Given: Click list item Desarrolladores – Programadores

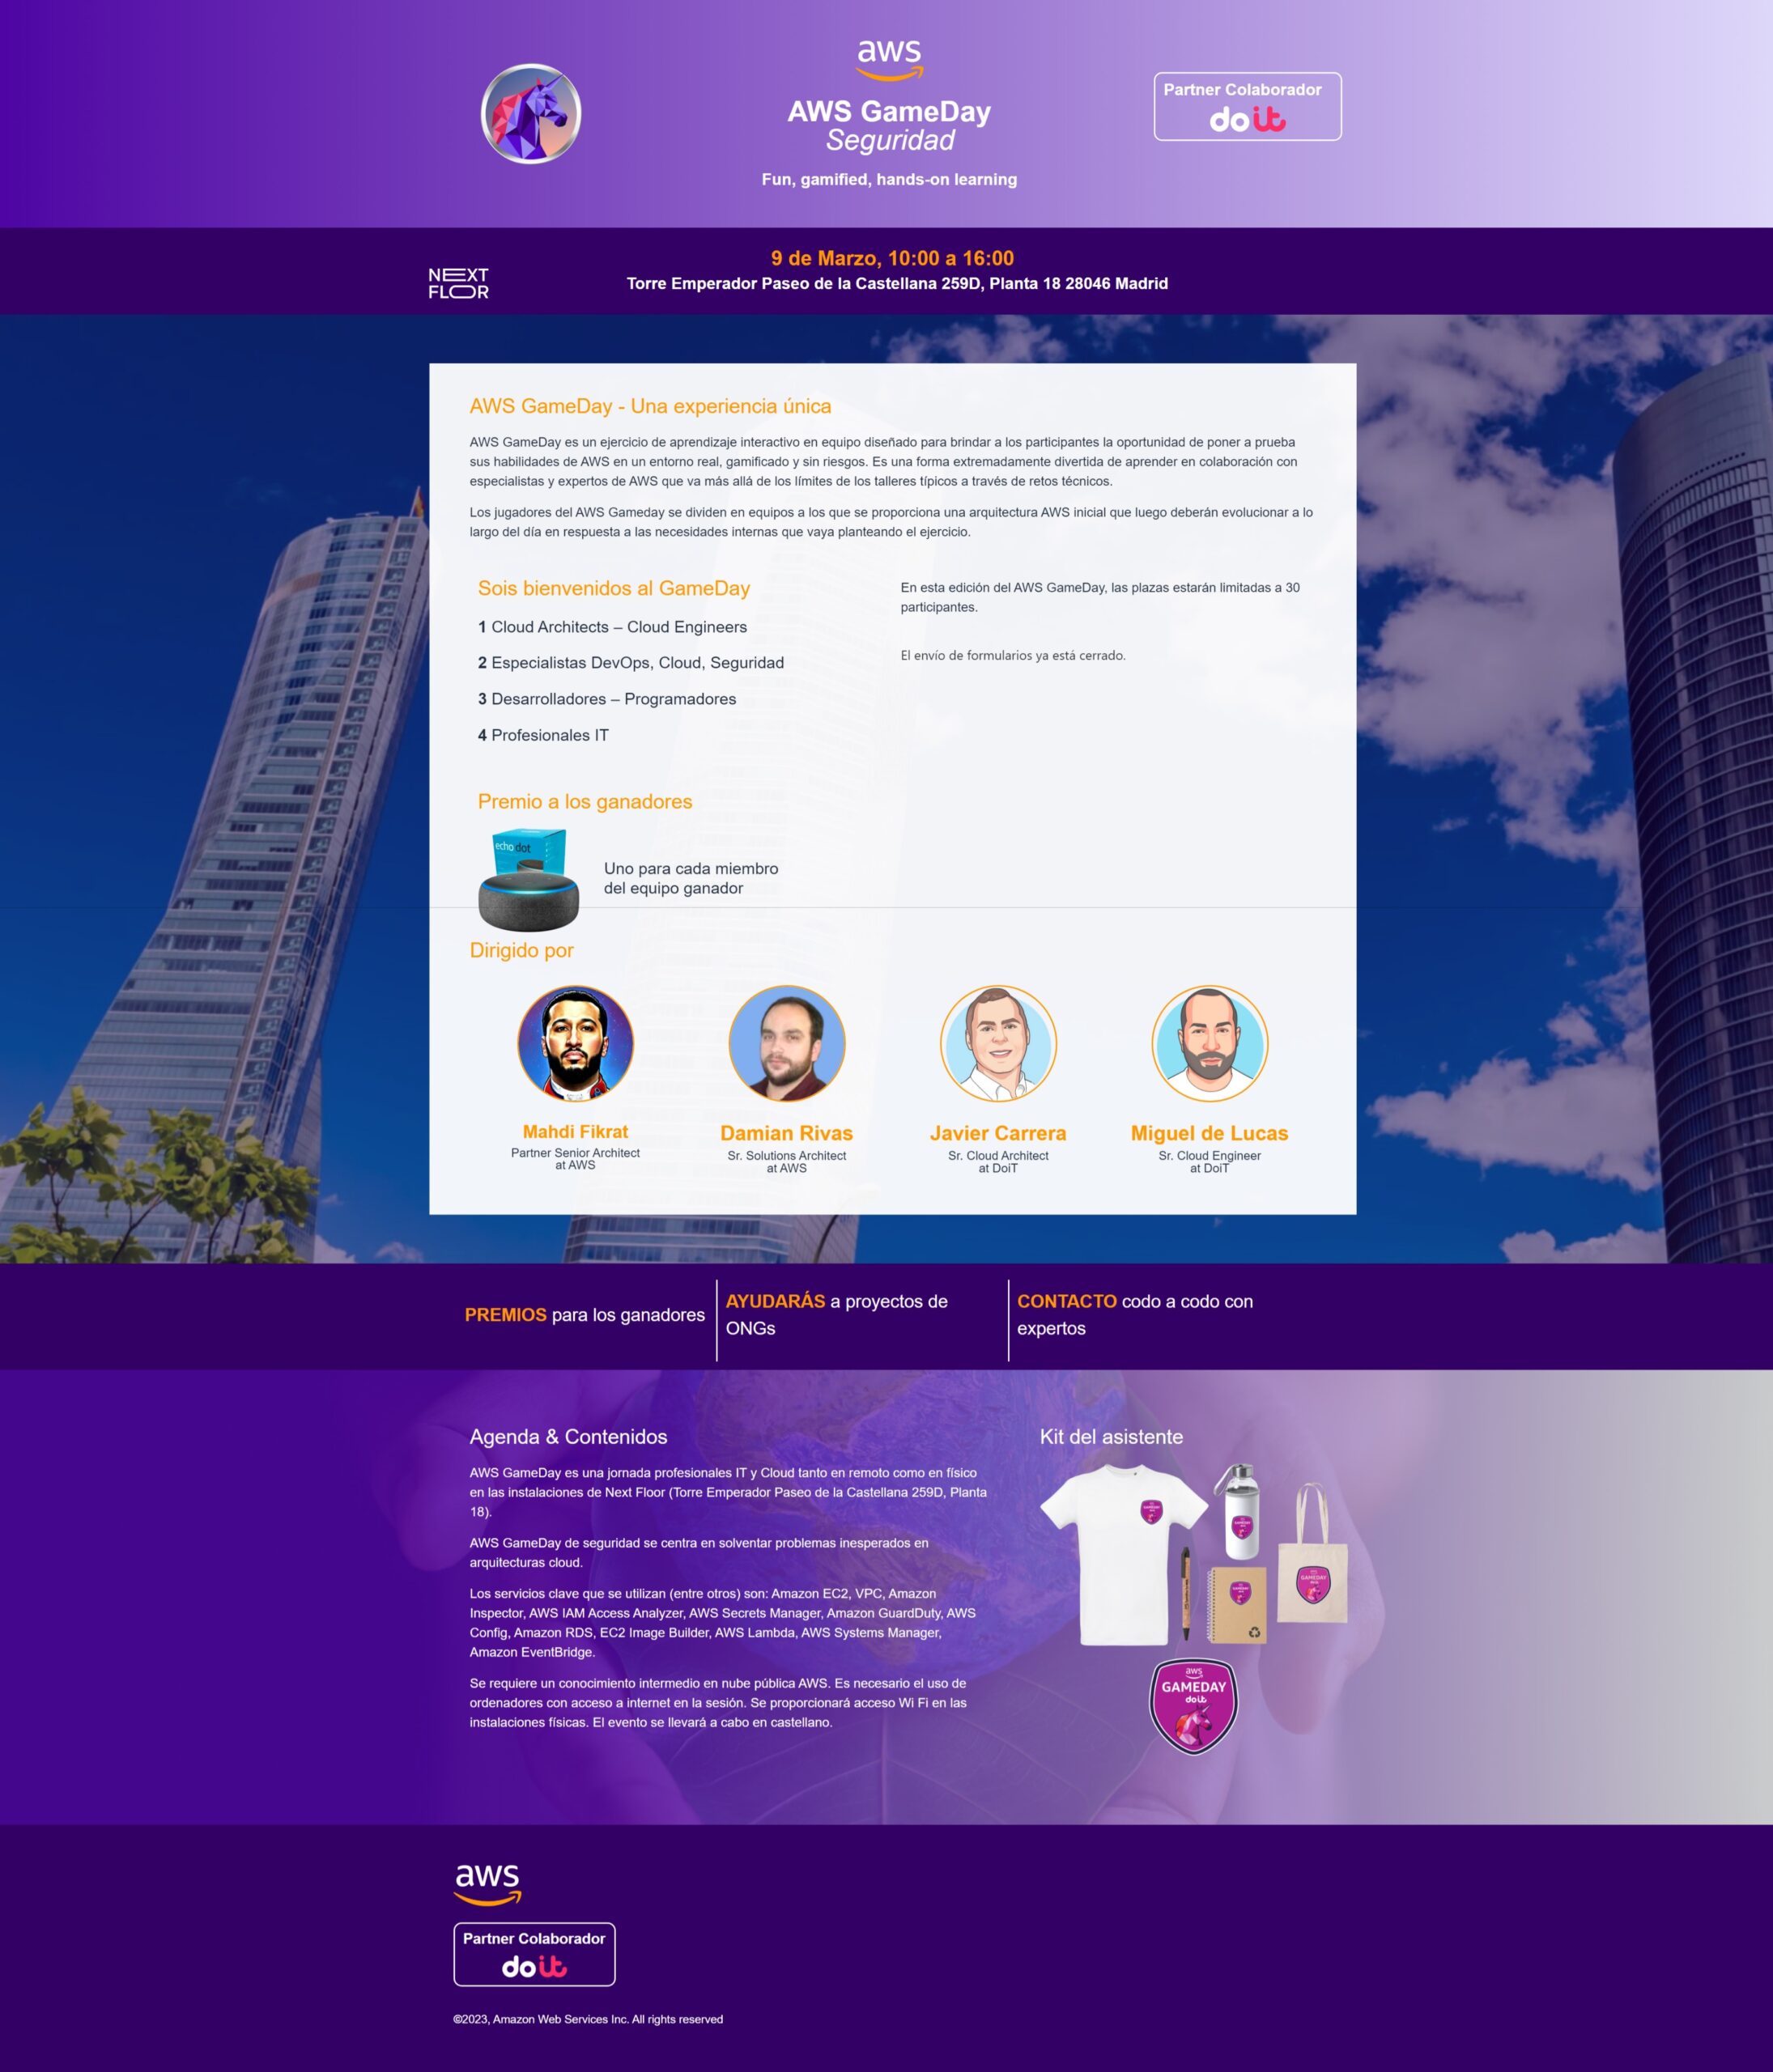Looking at the screenshot, I should 607,699.
